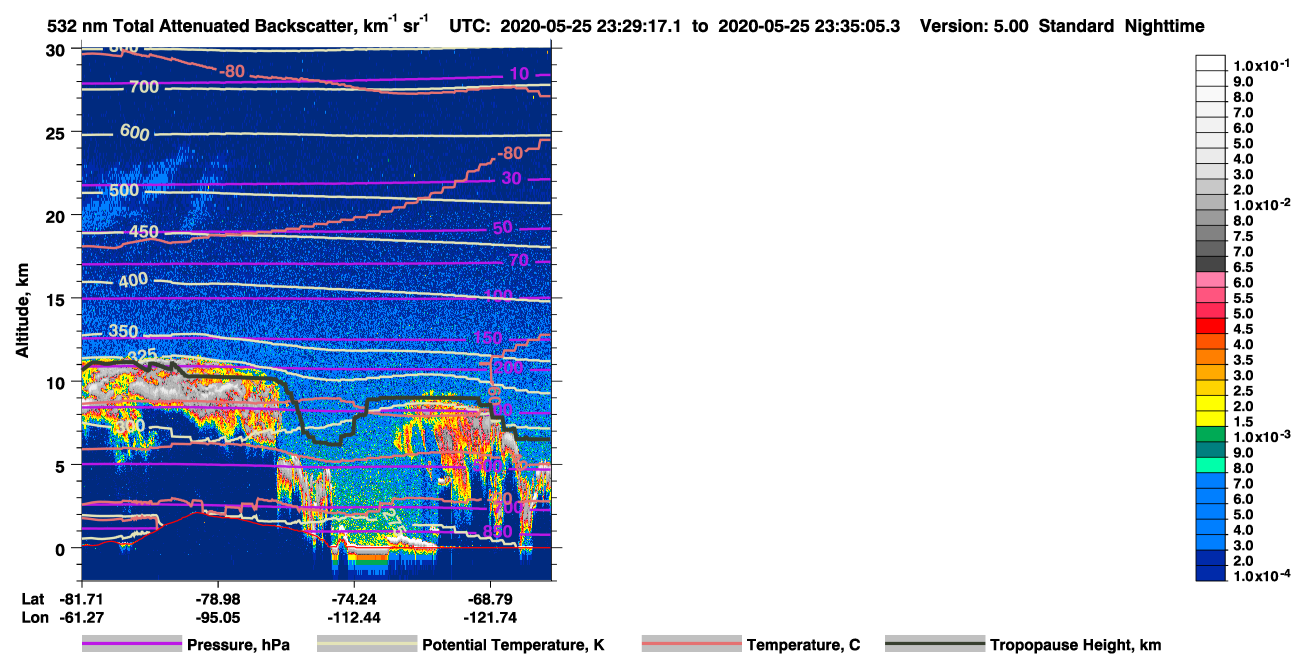Click longitude value '-121.74'

coord(490,617)
